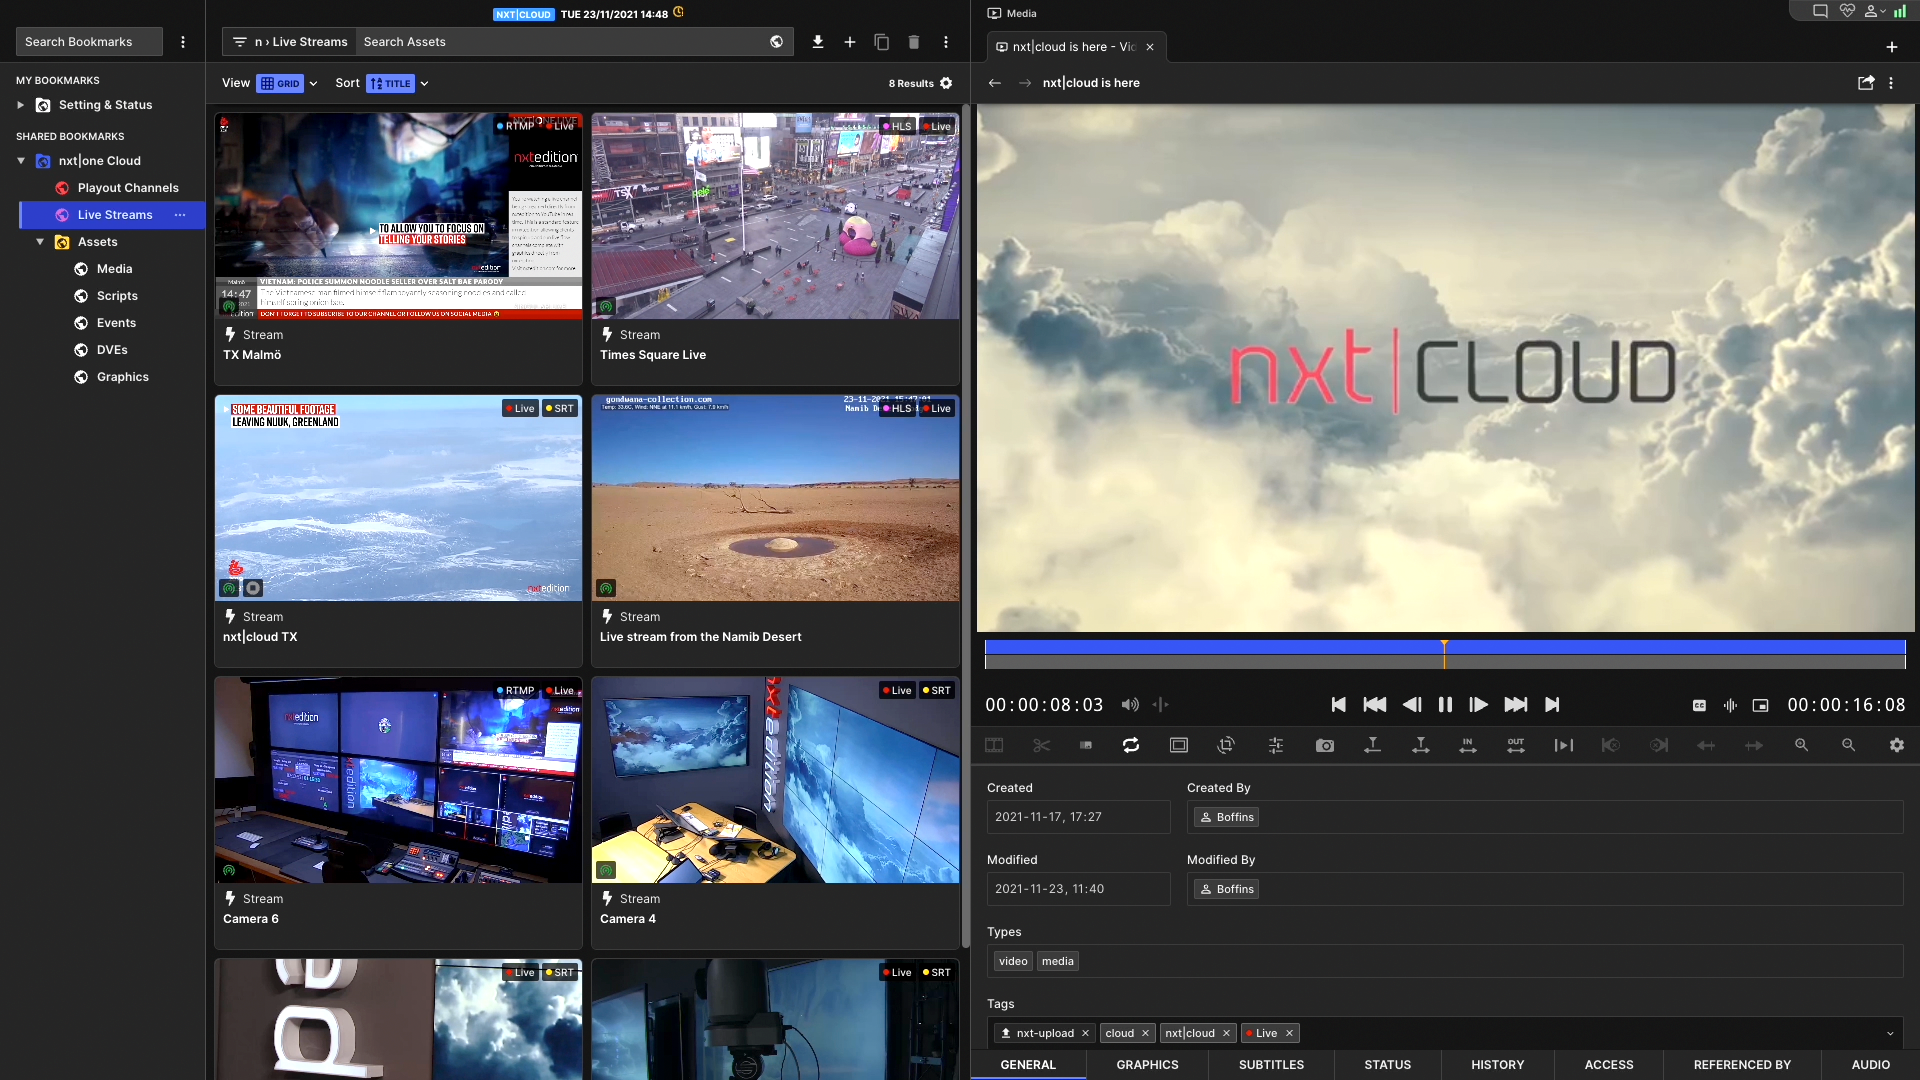Zoom out on the timeline
Screen dimensions: 1920x1080
(x=1848, y=745)
